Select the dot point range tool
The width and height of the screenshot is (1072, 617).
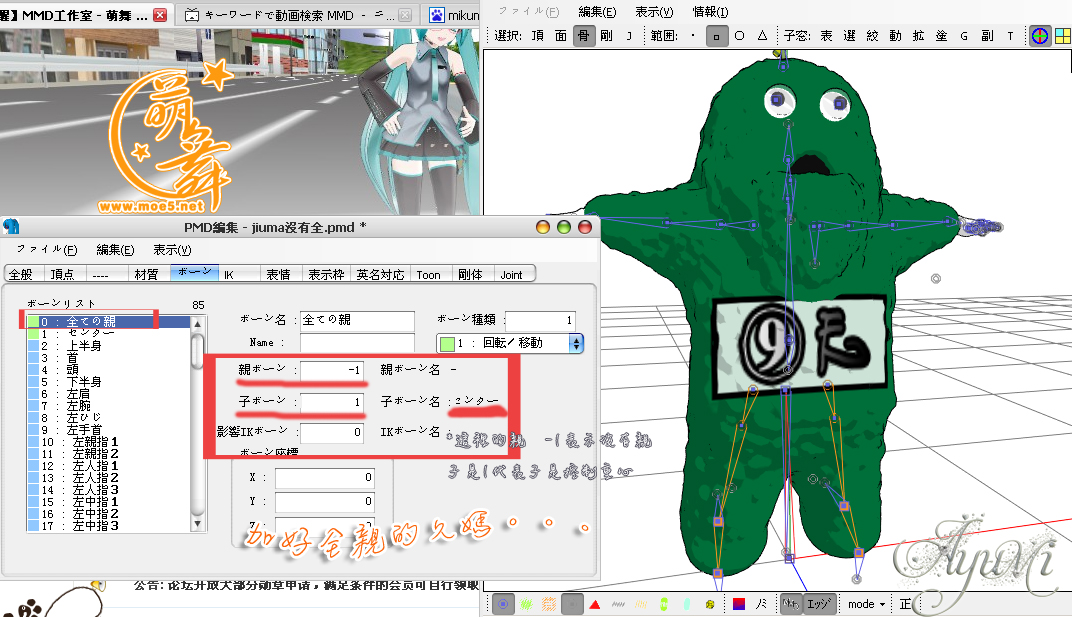tap(693, 36)
